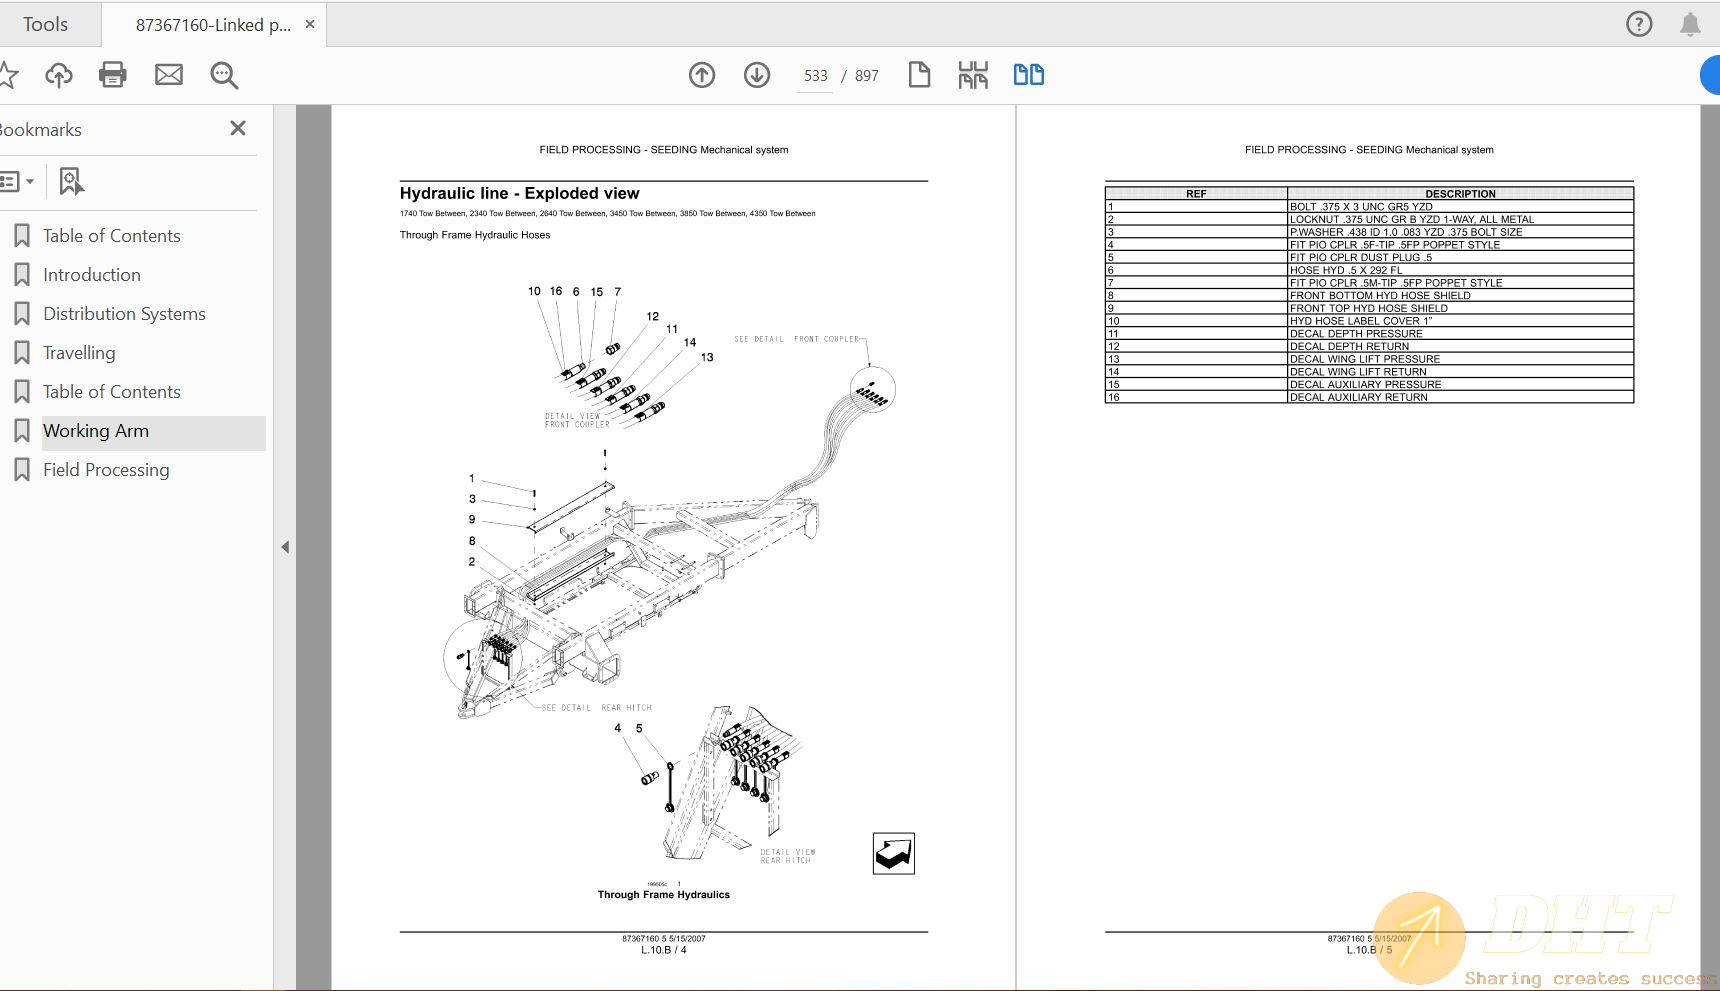Switch to the Tools tab
Screen dimensions: 1720x991
tap(46, 23)
